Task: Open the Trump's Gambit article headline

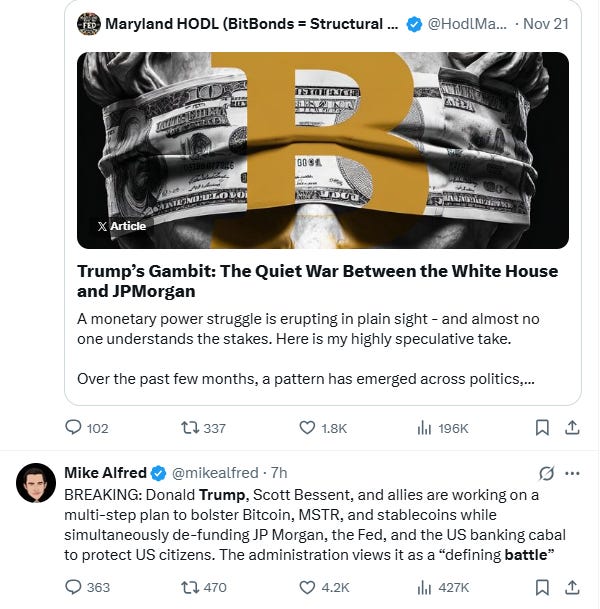Action: pyautogui.click(x=317, y=281)
